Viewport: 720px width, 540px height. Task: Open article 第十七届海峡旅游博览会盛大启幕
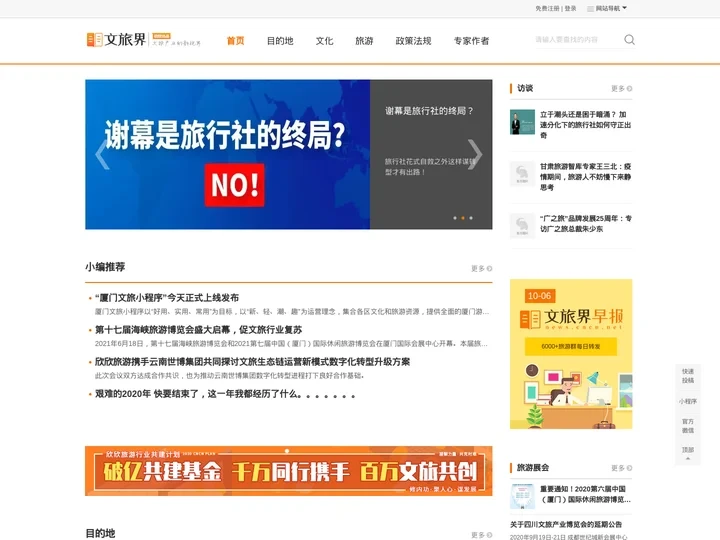[x=198, y=330]
